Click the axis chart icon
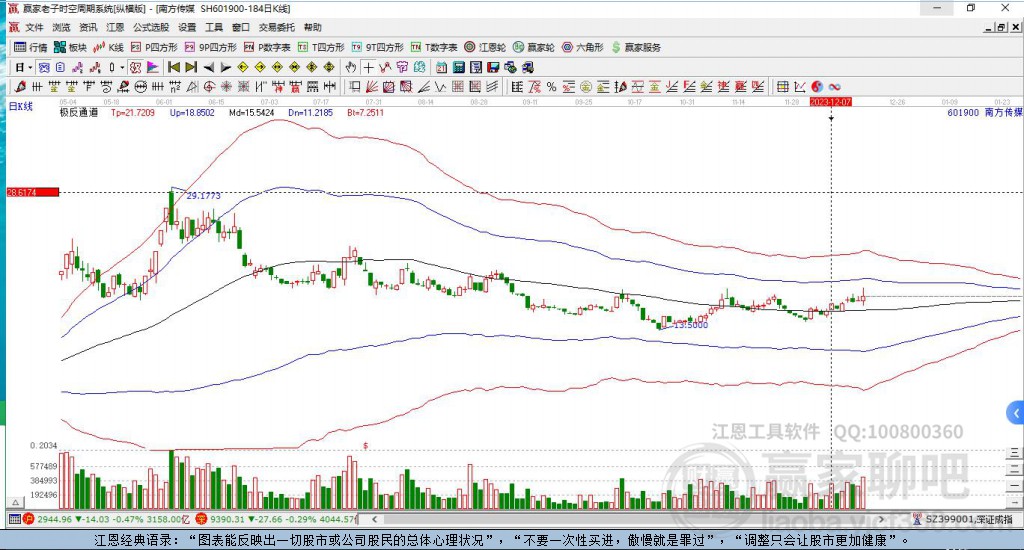 800,86
